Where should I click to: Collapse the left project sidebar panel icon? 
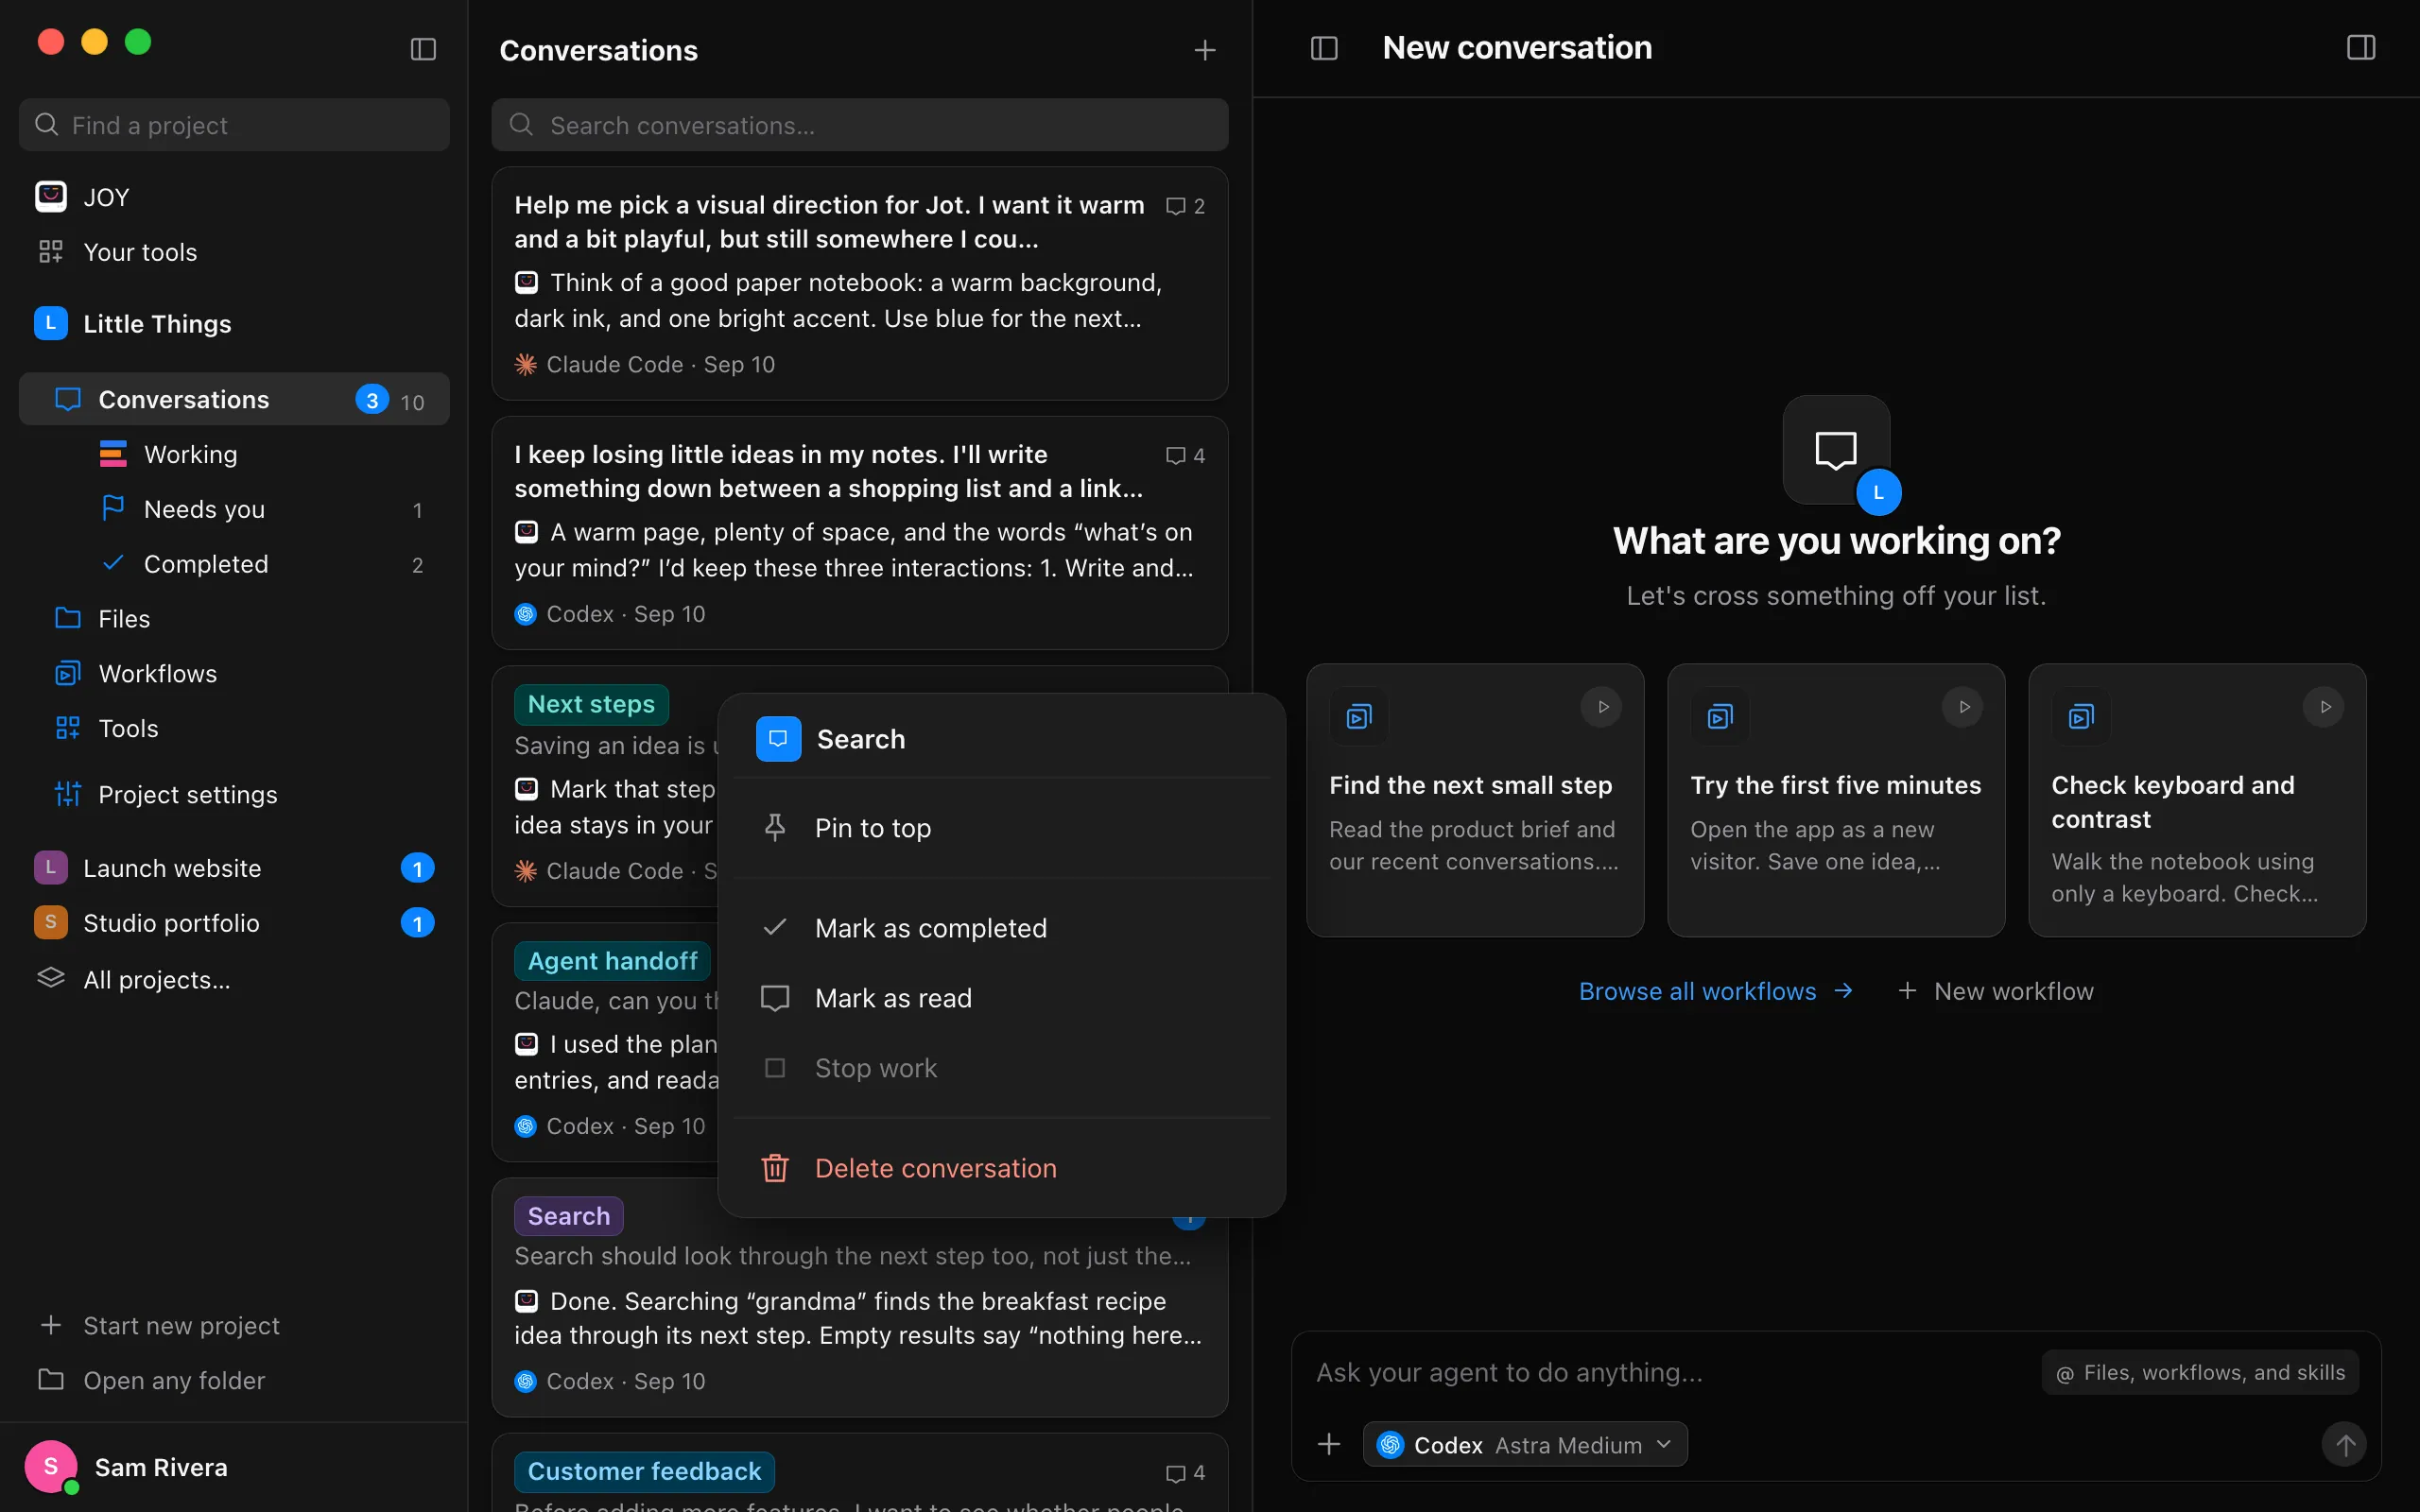click(x=423, y=49)
